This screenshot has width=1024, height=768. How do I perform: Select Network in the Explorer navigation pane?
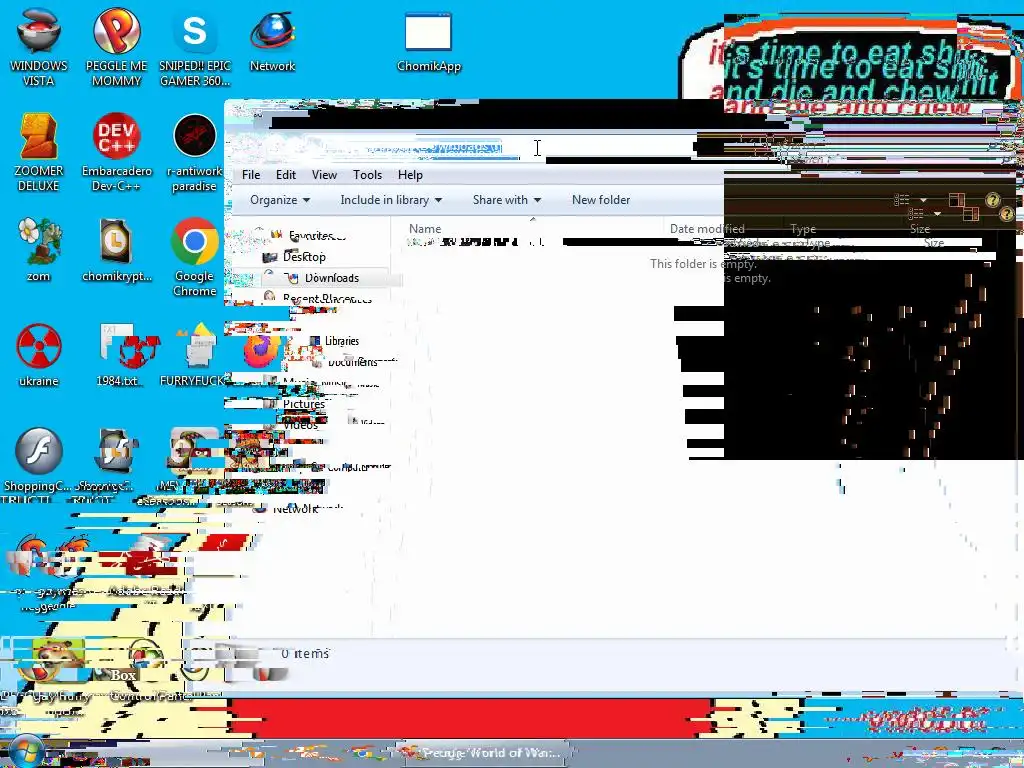point(297,509)
